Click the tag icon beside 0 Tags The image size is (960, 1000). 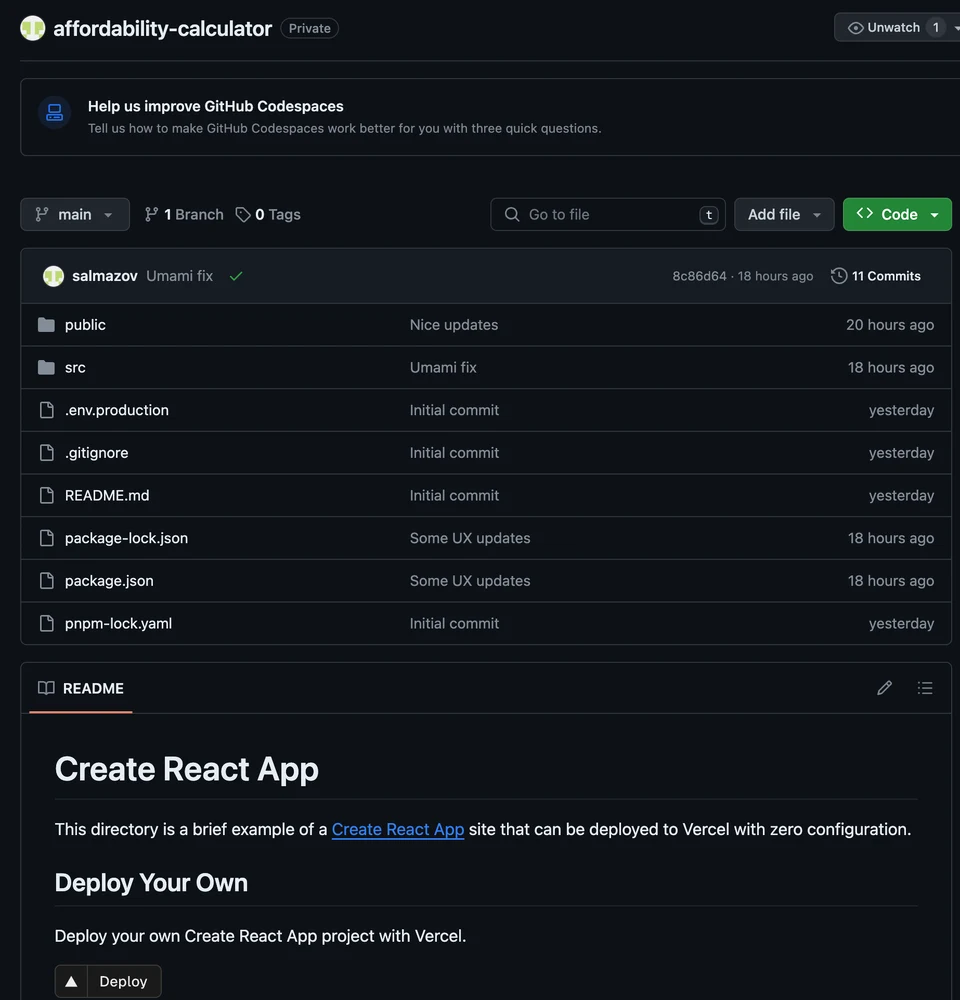point(242,214)
